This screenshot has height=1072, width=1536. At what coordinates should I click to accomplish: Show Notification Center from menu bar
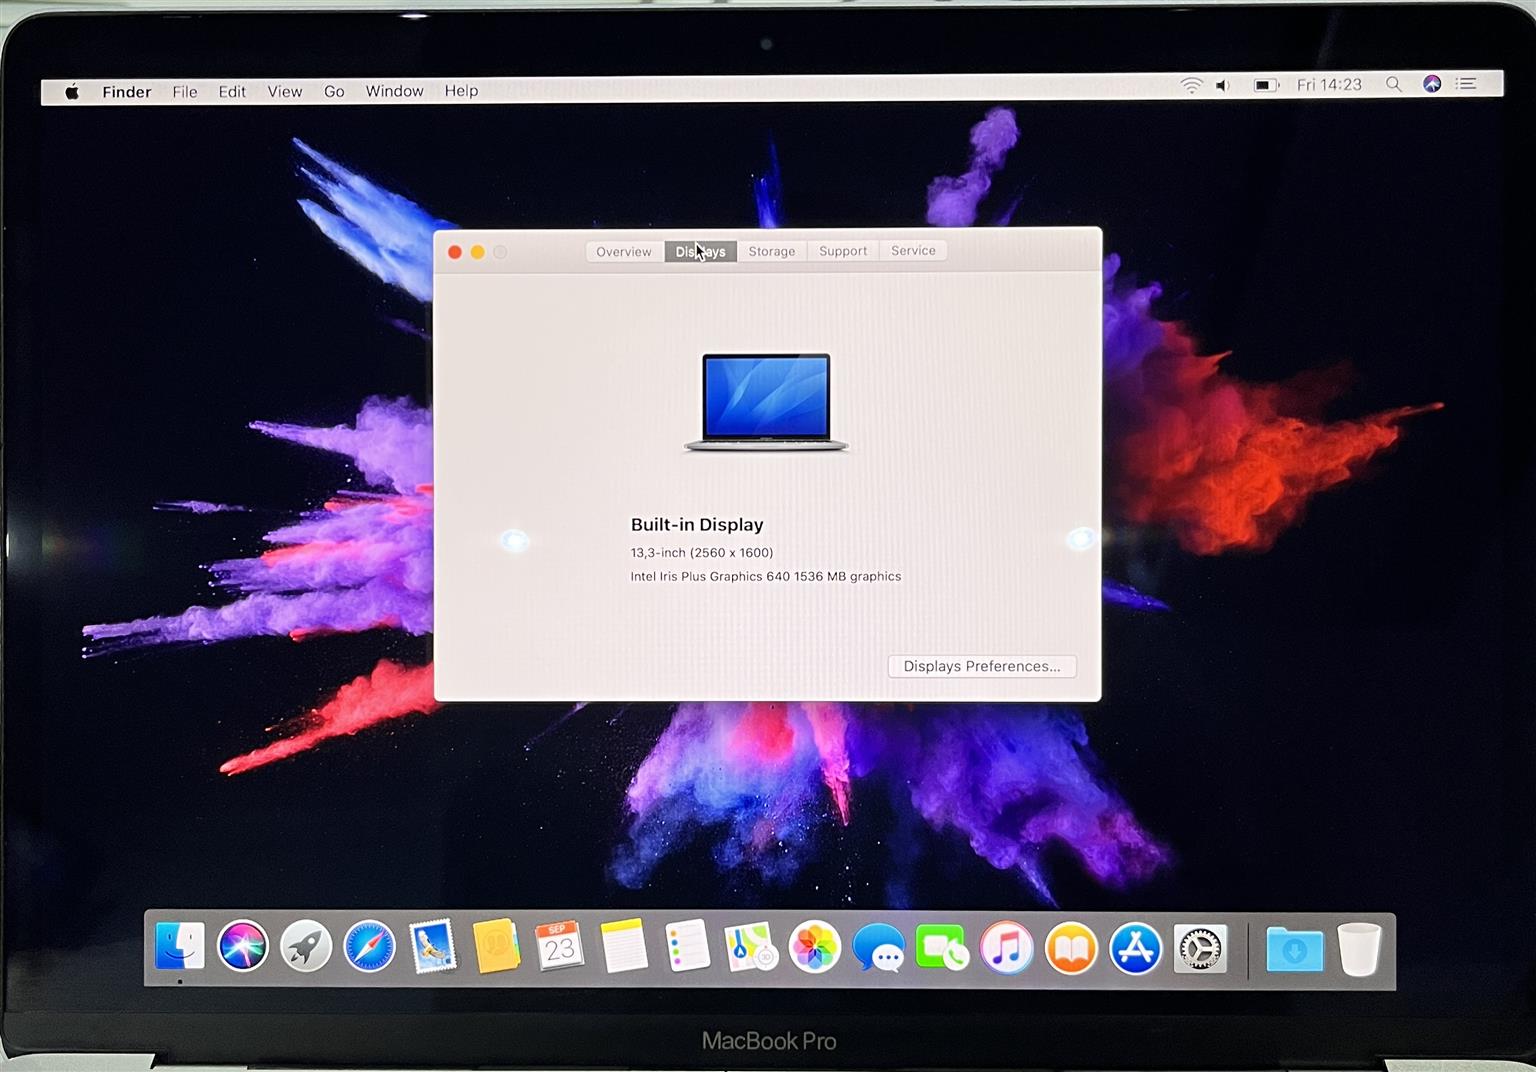pyautogui.click(x=1466, y=84)
